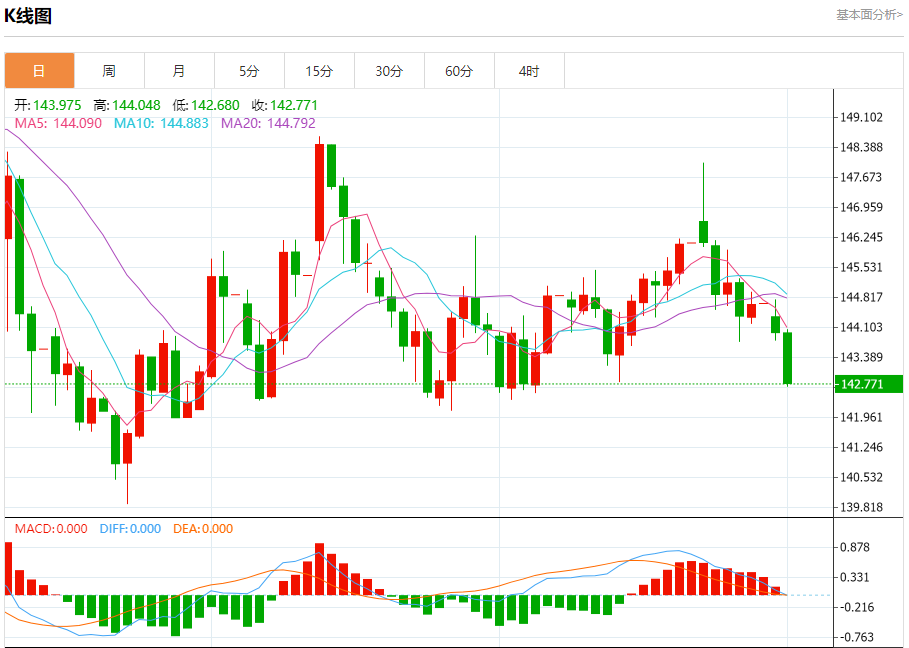Click the 146.959 price axis label

861,207
